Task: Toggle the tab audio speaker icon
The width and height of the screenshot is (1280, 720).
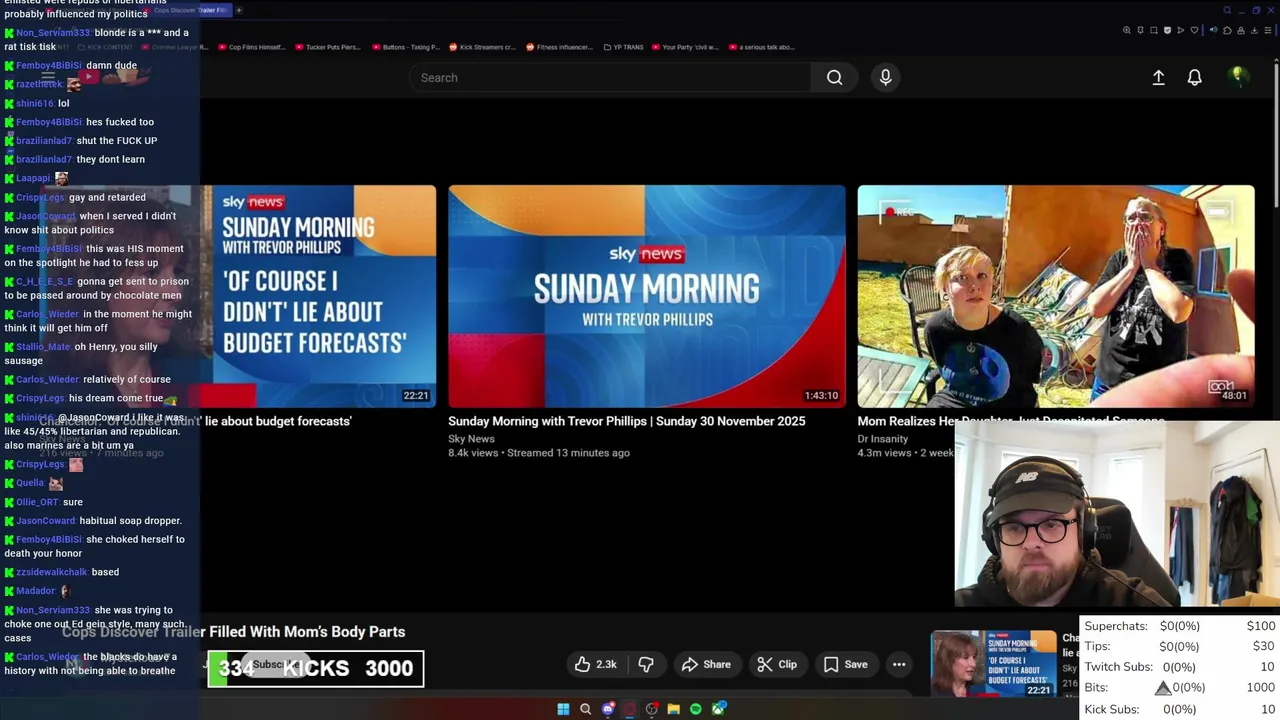Action: pyautogui.click(x=1214, y=30)
